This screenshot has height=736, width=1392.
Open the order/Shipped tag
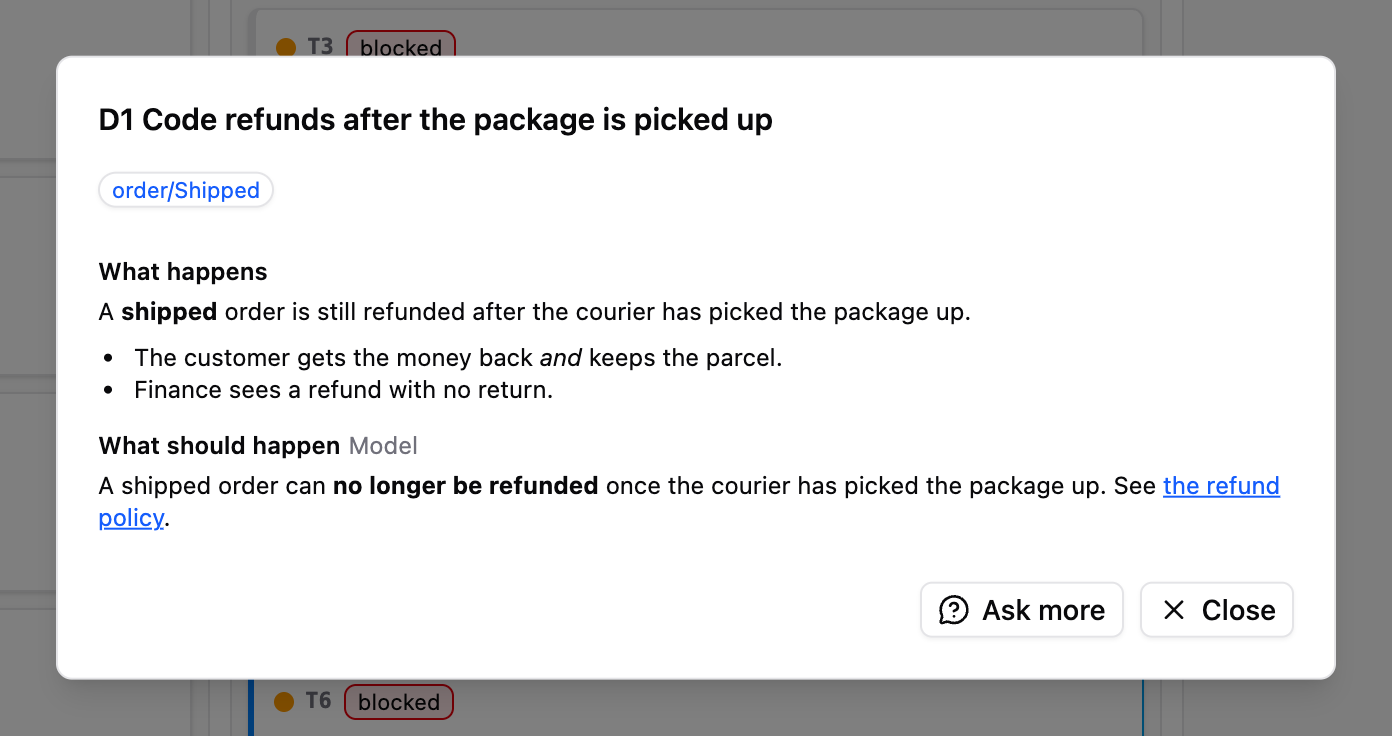click(x=186, y=190)
